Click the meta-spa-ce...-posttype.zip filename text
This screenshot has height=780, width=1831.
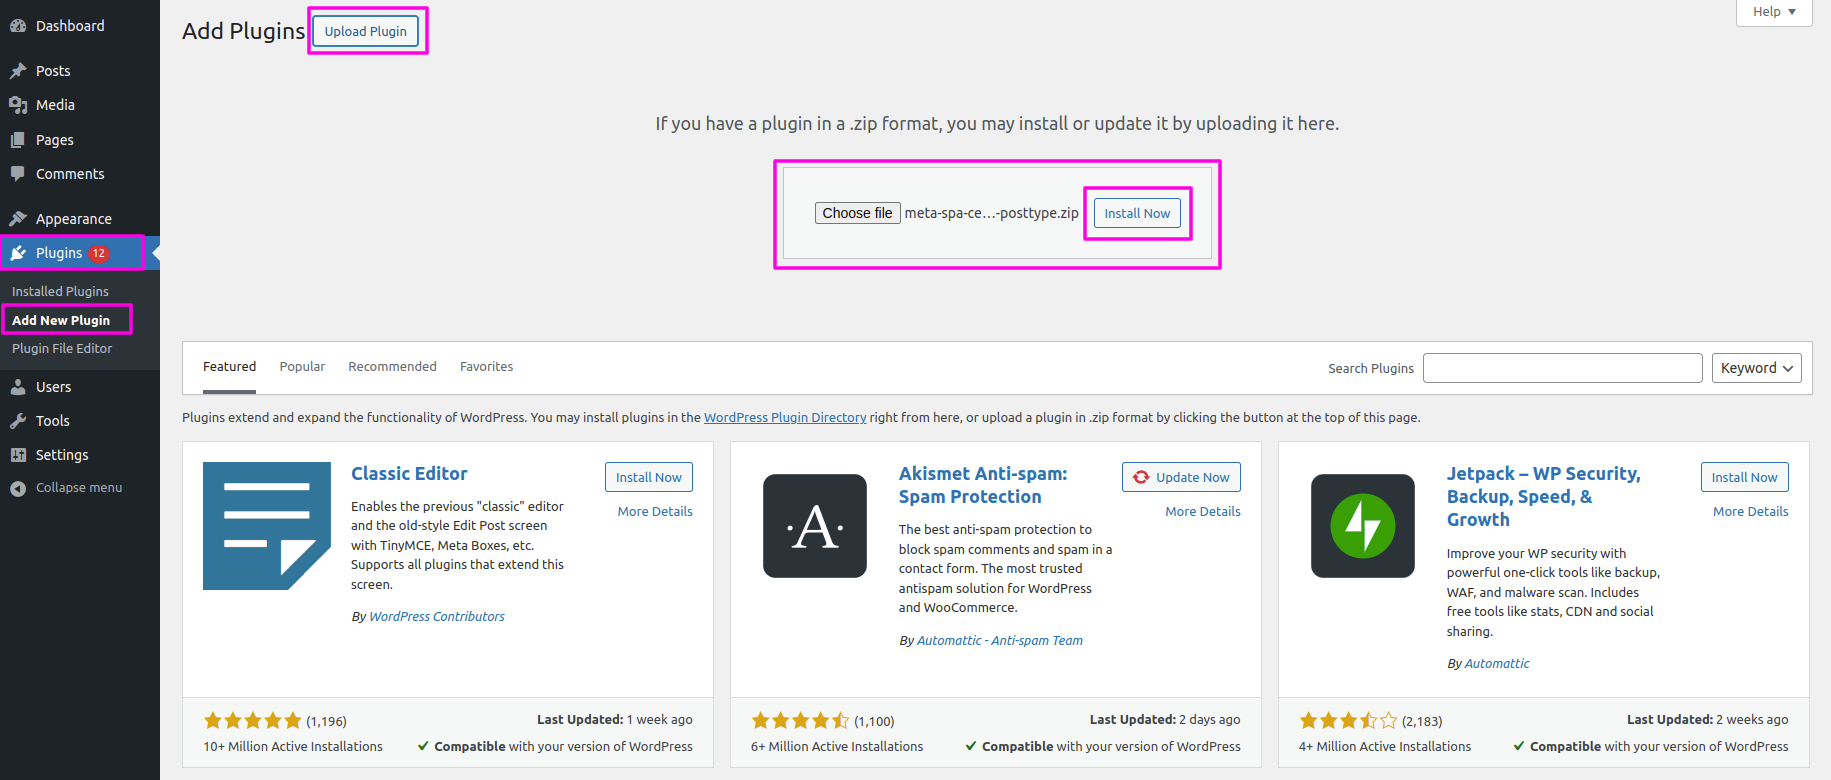tap(992, 213)
